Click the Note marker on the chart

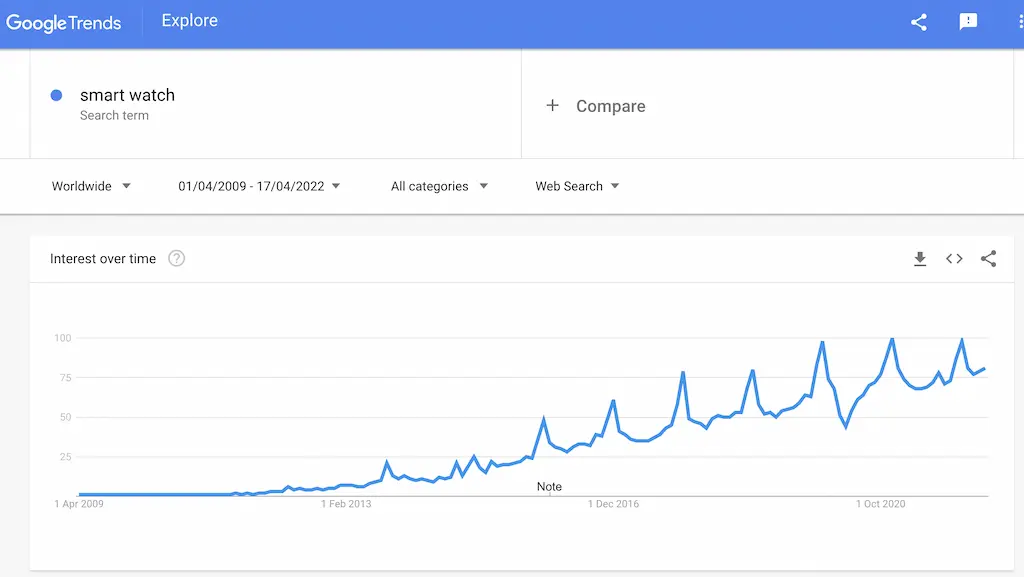pyautogui.click(x=549, y=487)
